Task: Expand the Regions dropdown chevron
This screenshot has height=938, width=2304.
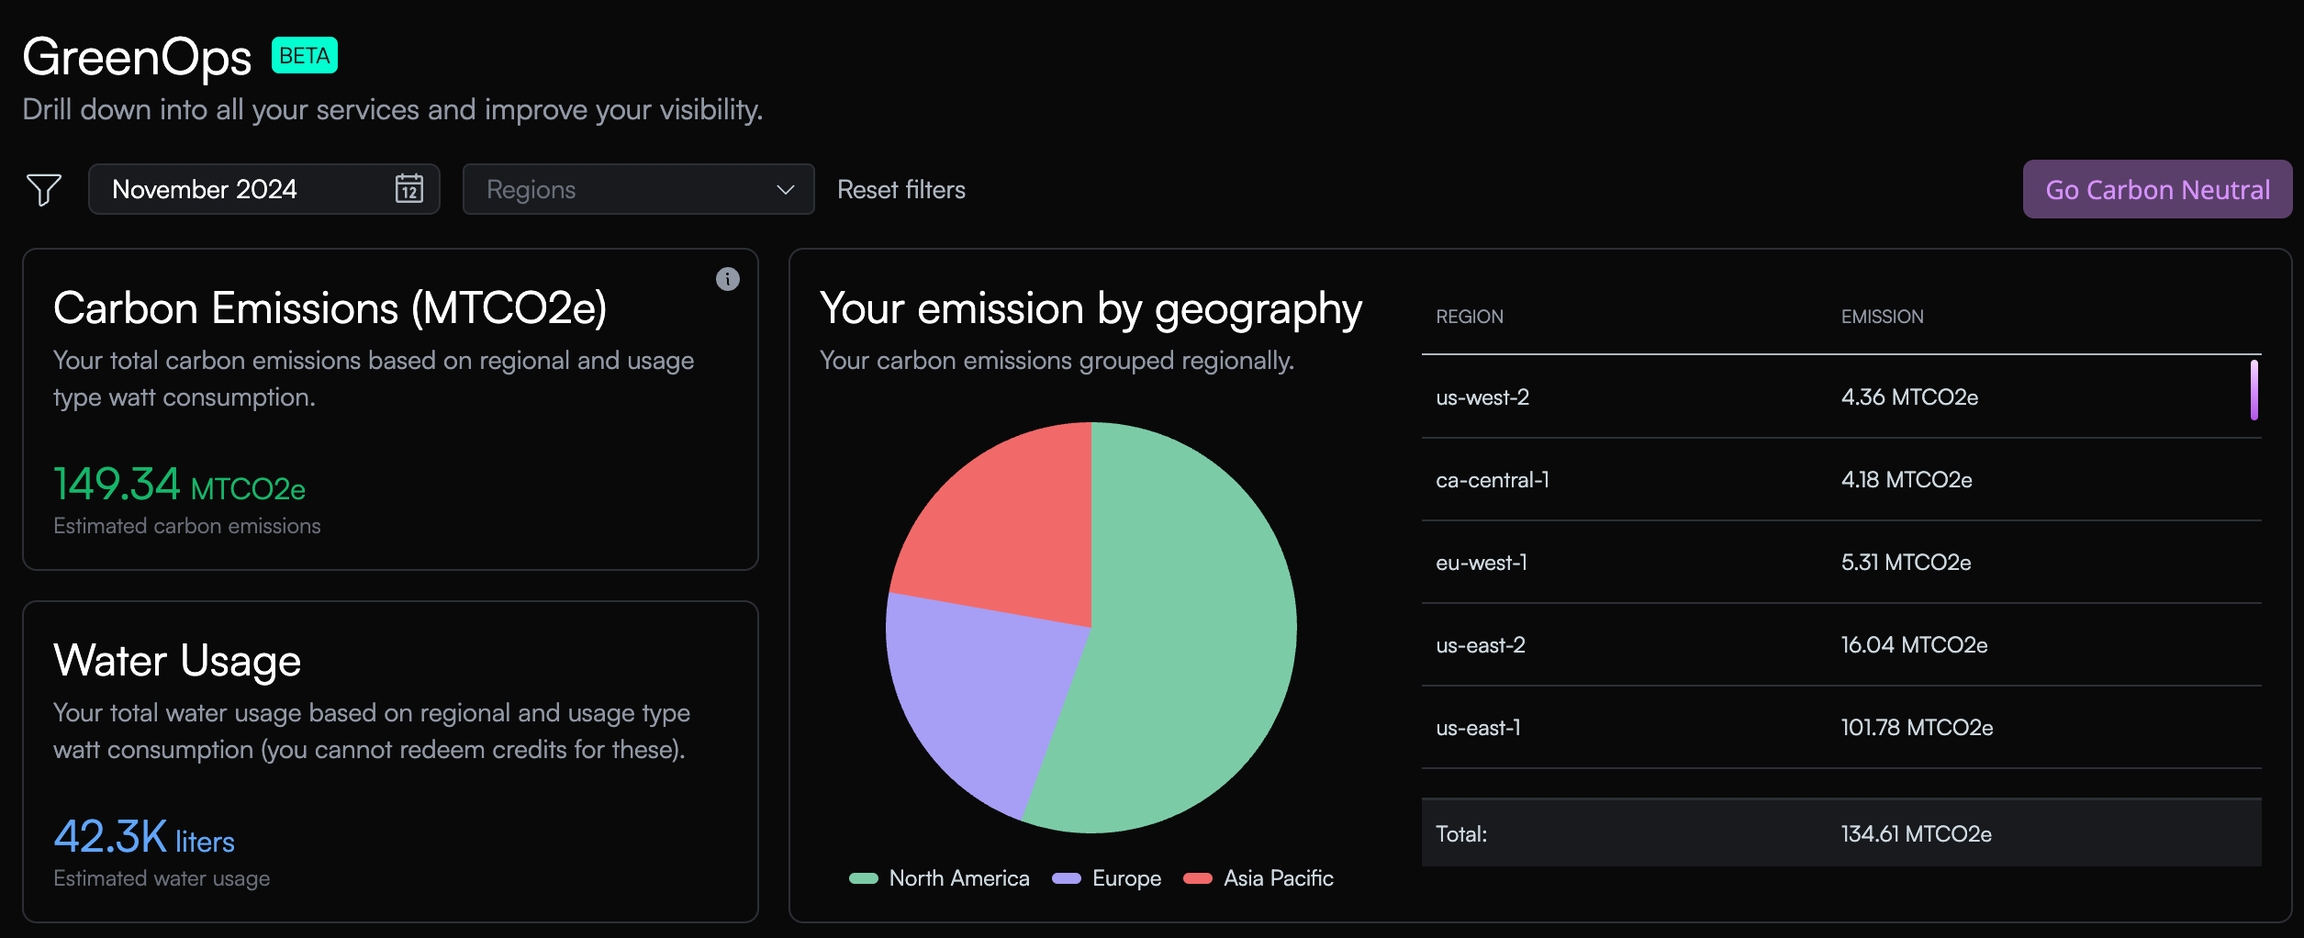Action: coord(785,189)
